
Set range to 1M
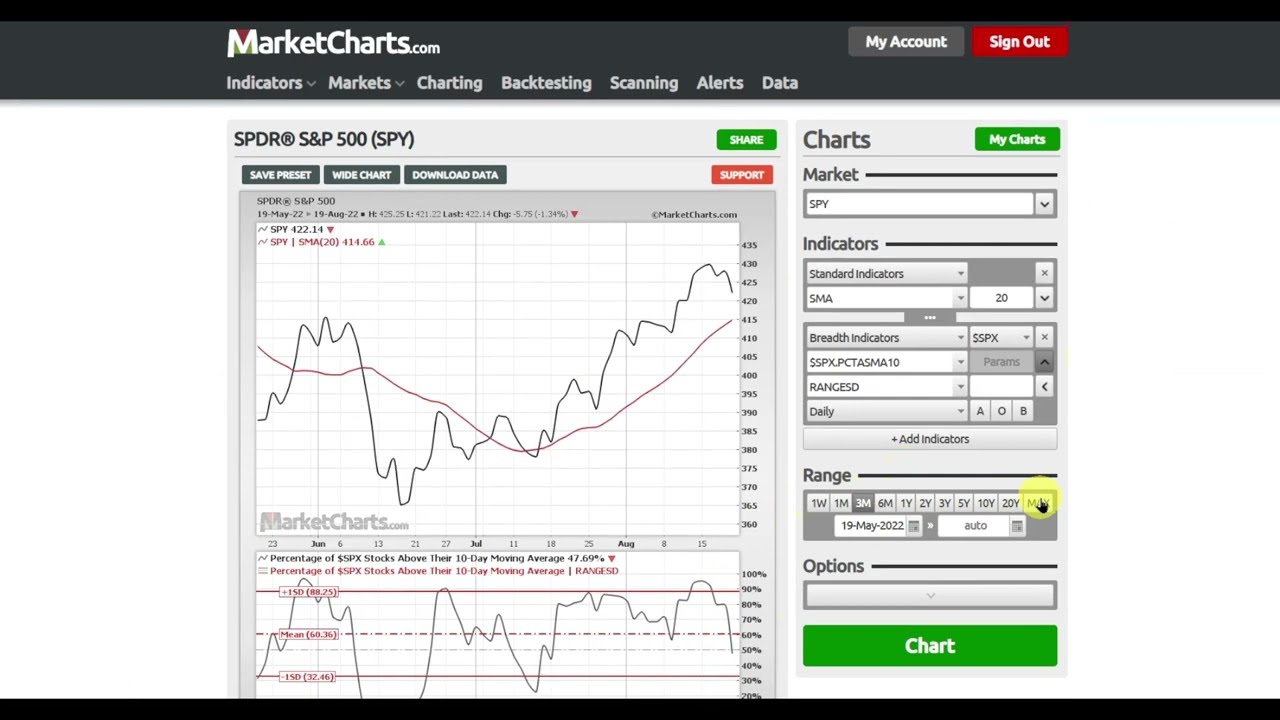click(x=841, y=503)
